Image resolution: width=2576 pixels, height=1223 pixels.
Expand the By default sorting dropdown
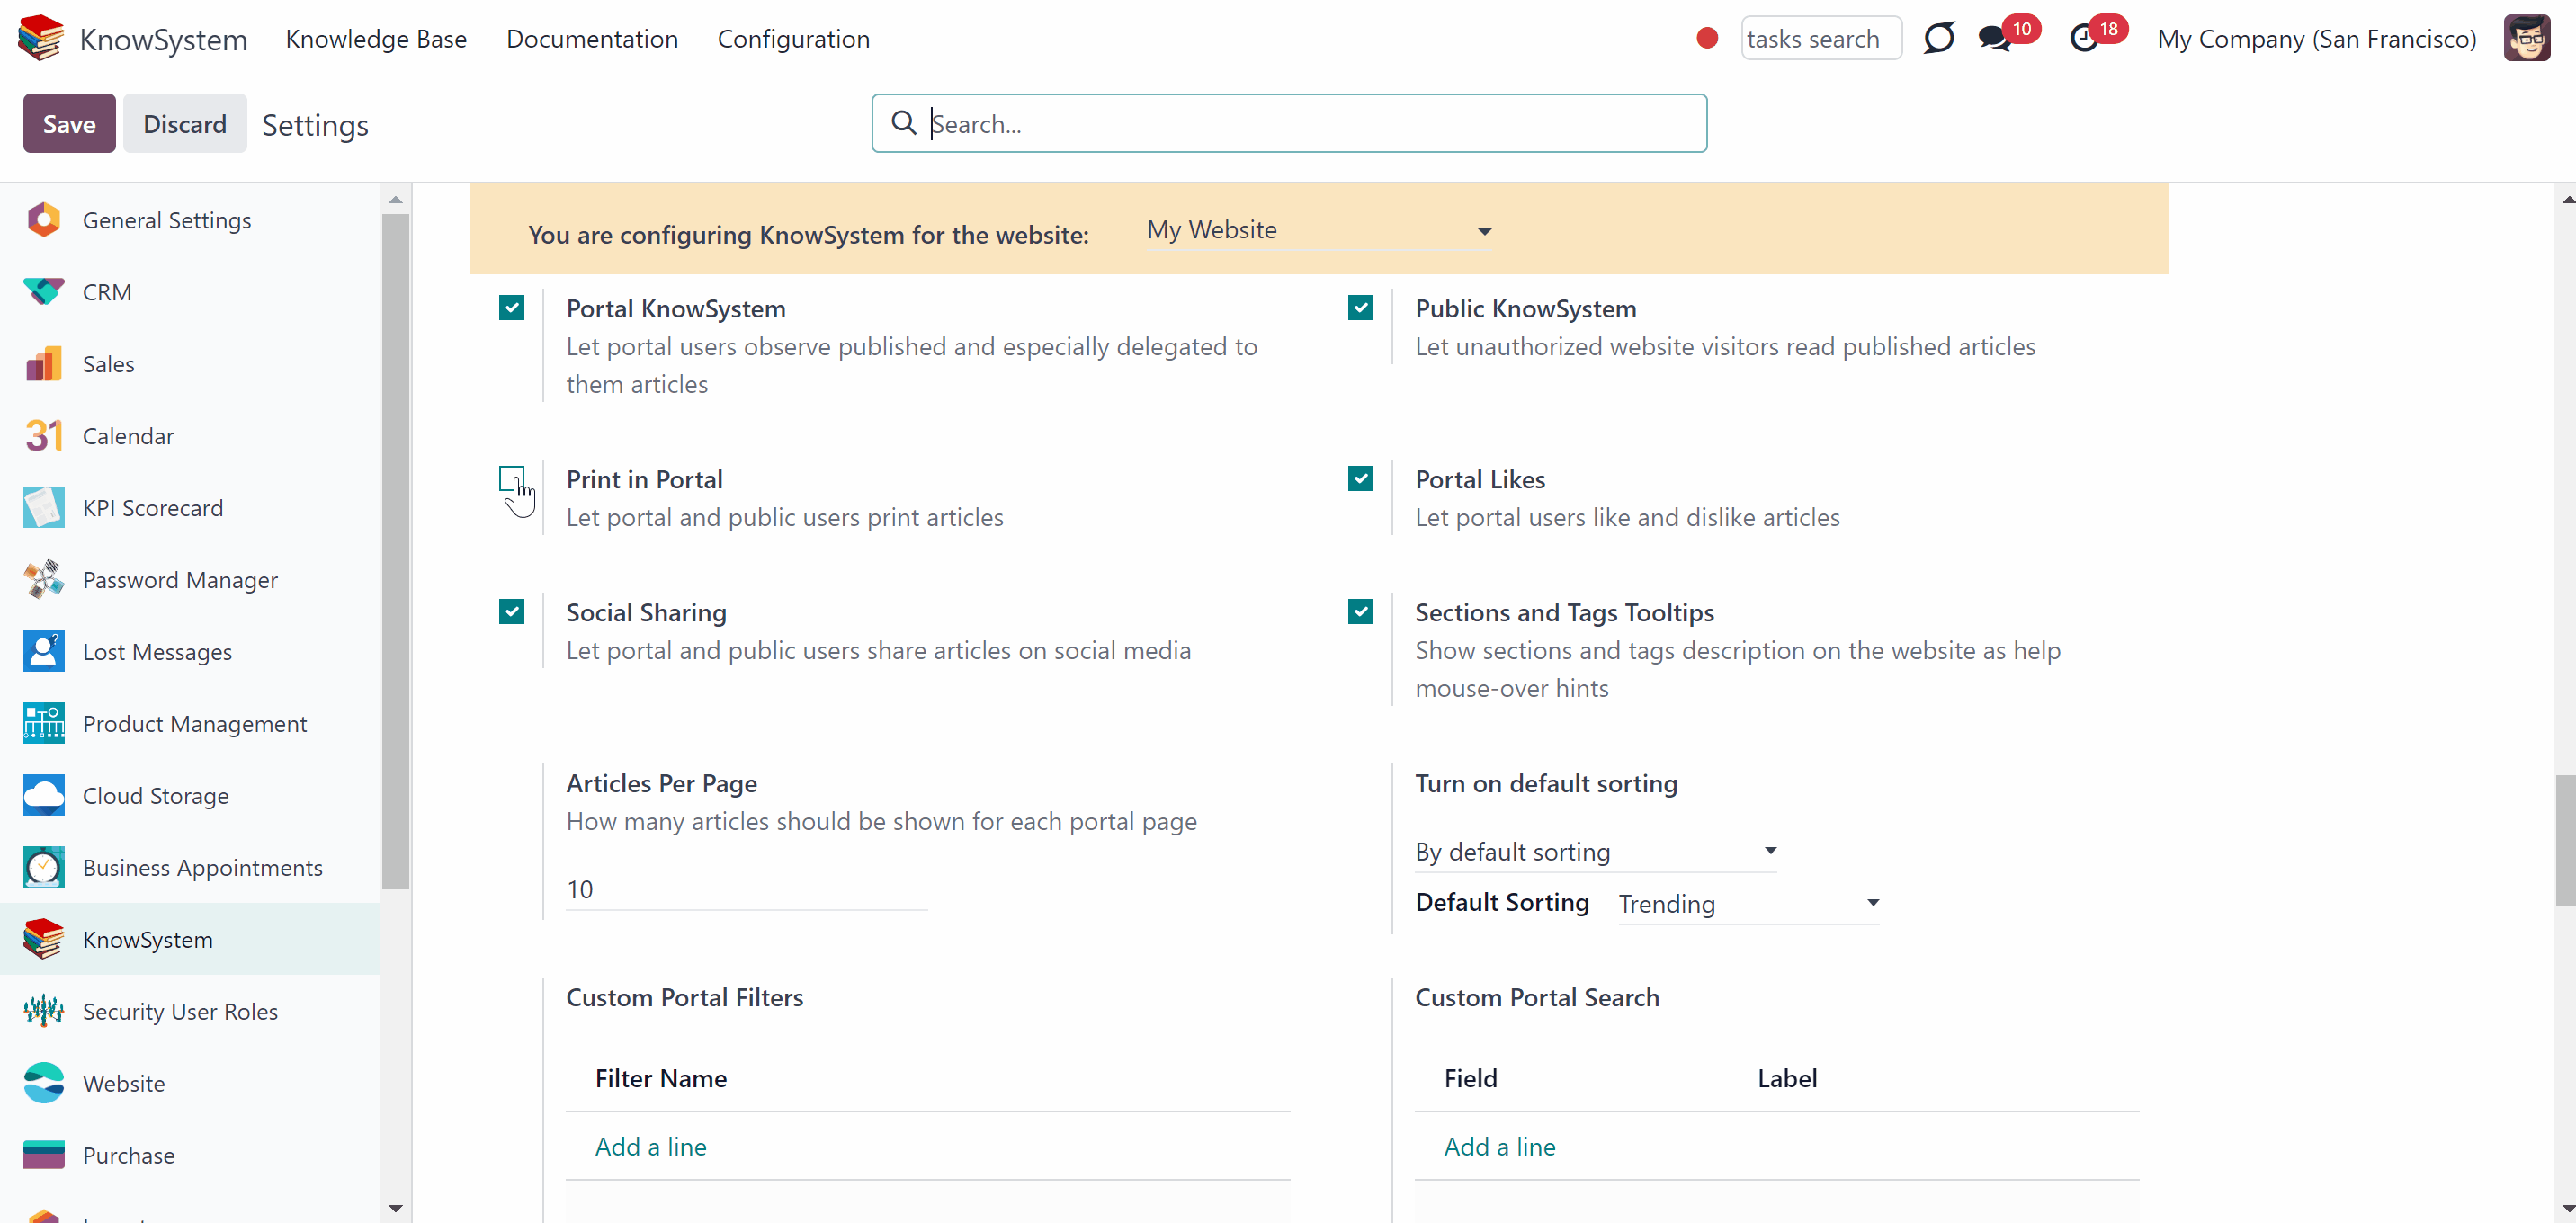click(1595, 851)
